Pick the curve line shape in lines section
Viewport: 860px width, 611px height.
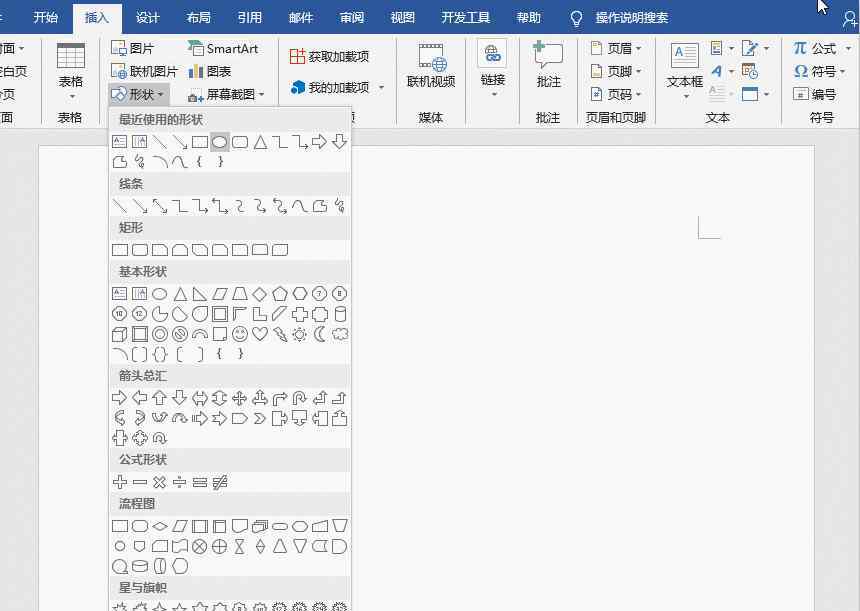click(299, 206)
